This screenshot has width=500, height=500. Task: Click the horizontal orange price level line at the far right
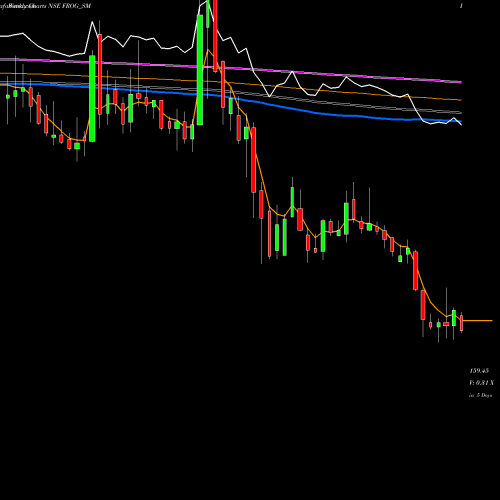click(x=478, y=321)
